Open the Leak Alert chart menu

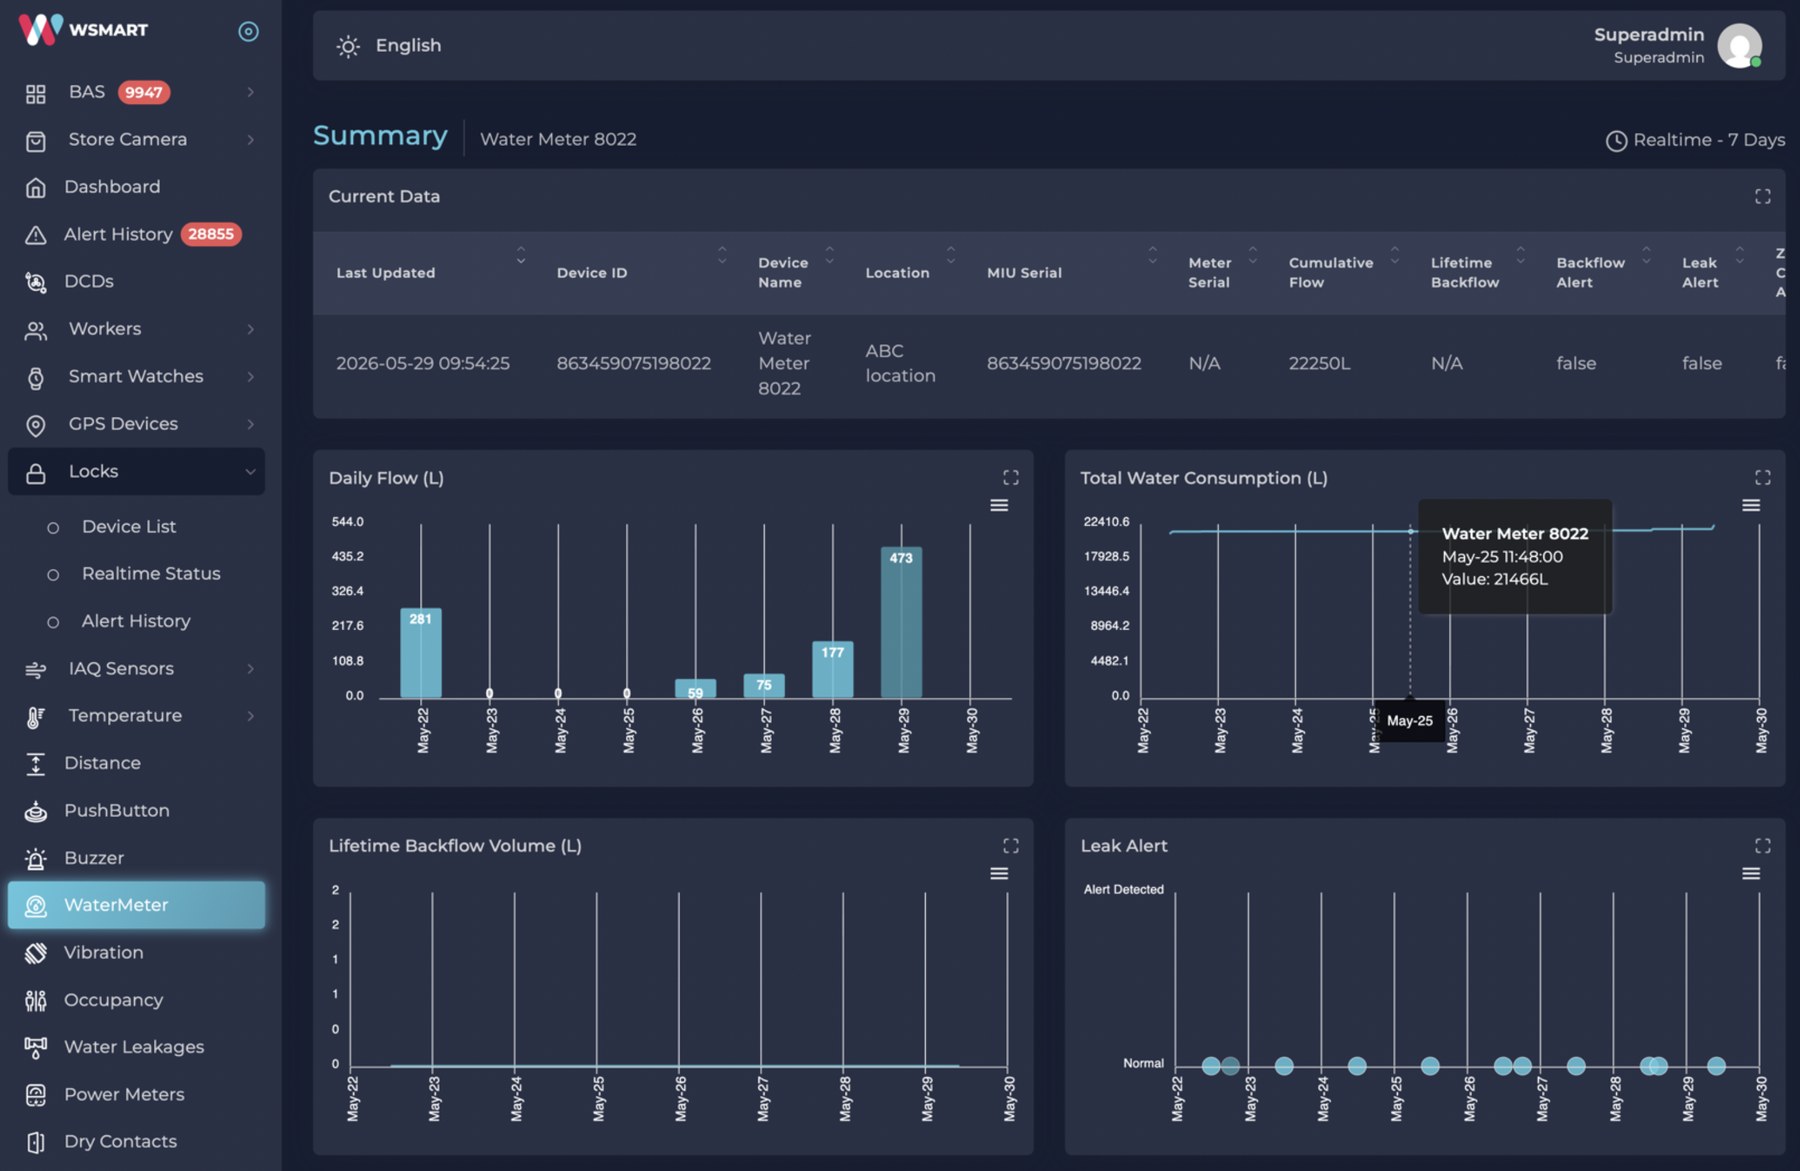click(x=1751, y=873)
